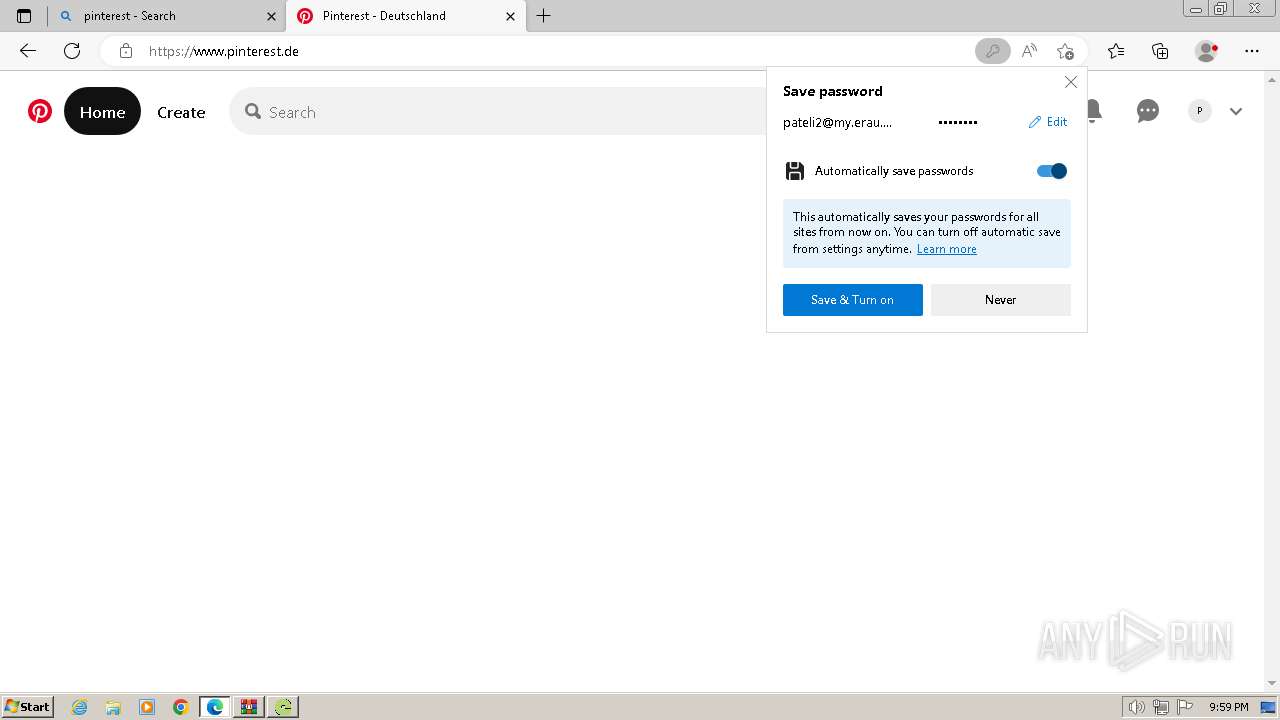Open the Home tab on Pinterest
Screen dimensions: 1280x720
point(102,112)
